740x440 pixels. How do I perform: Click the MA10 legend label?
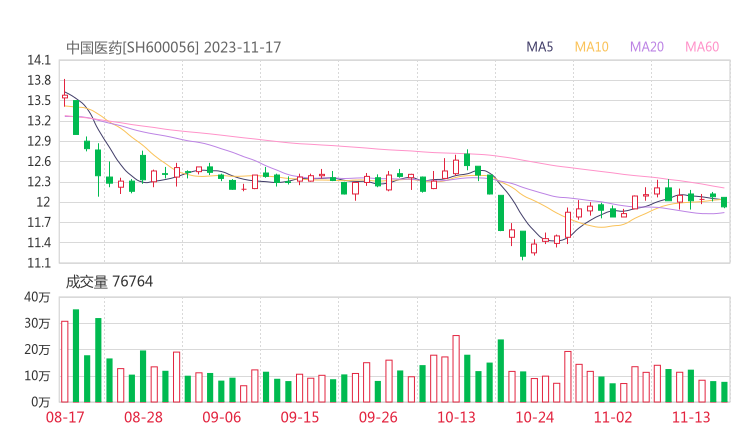point(591,47)
